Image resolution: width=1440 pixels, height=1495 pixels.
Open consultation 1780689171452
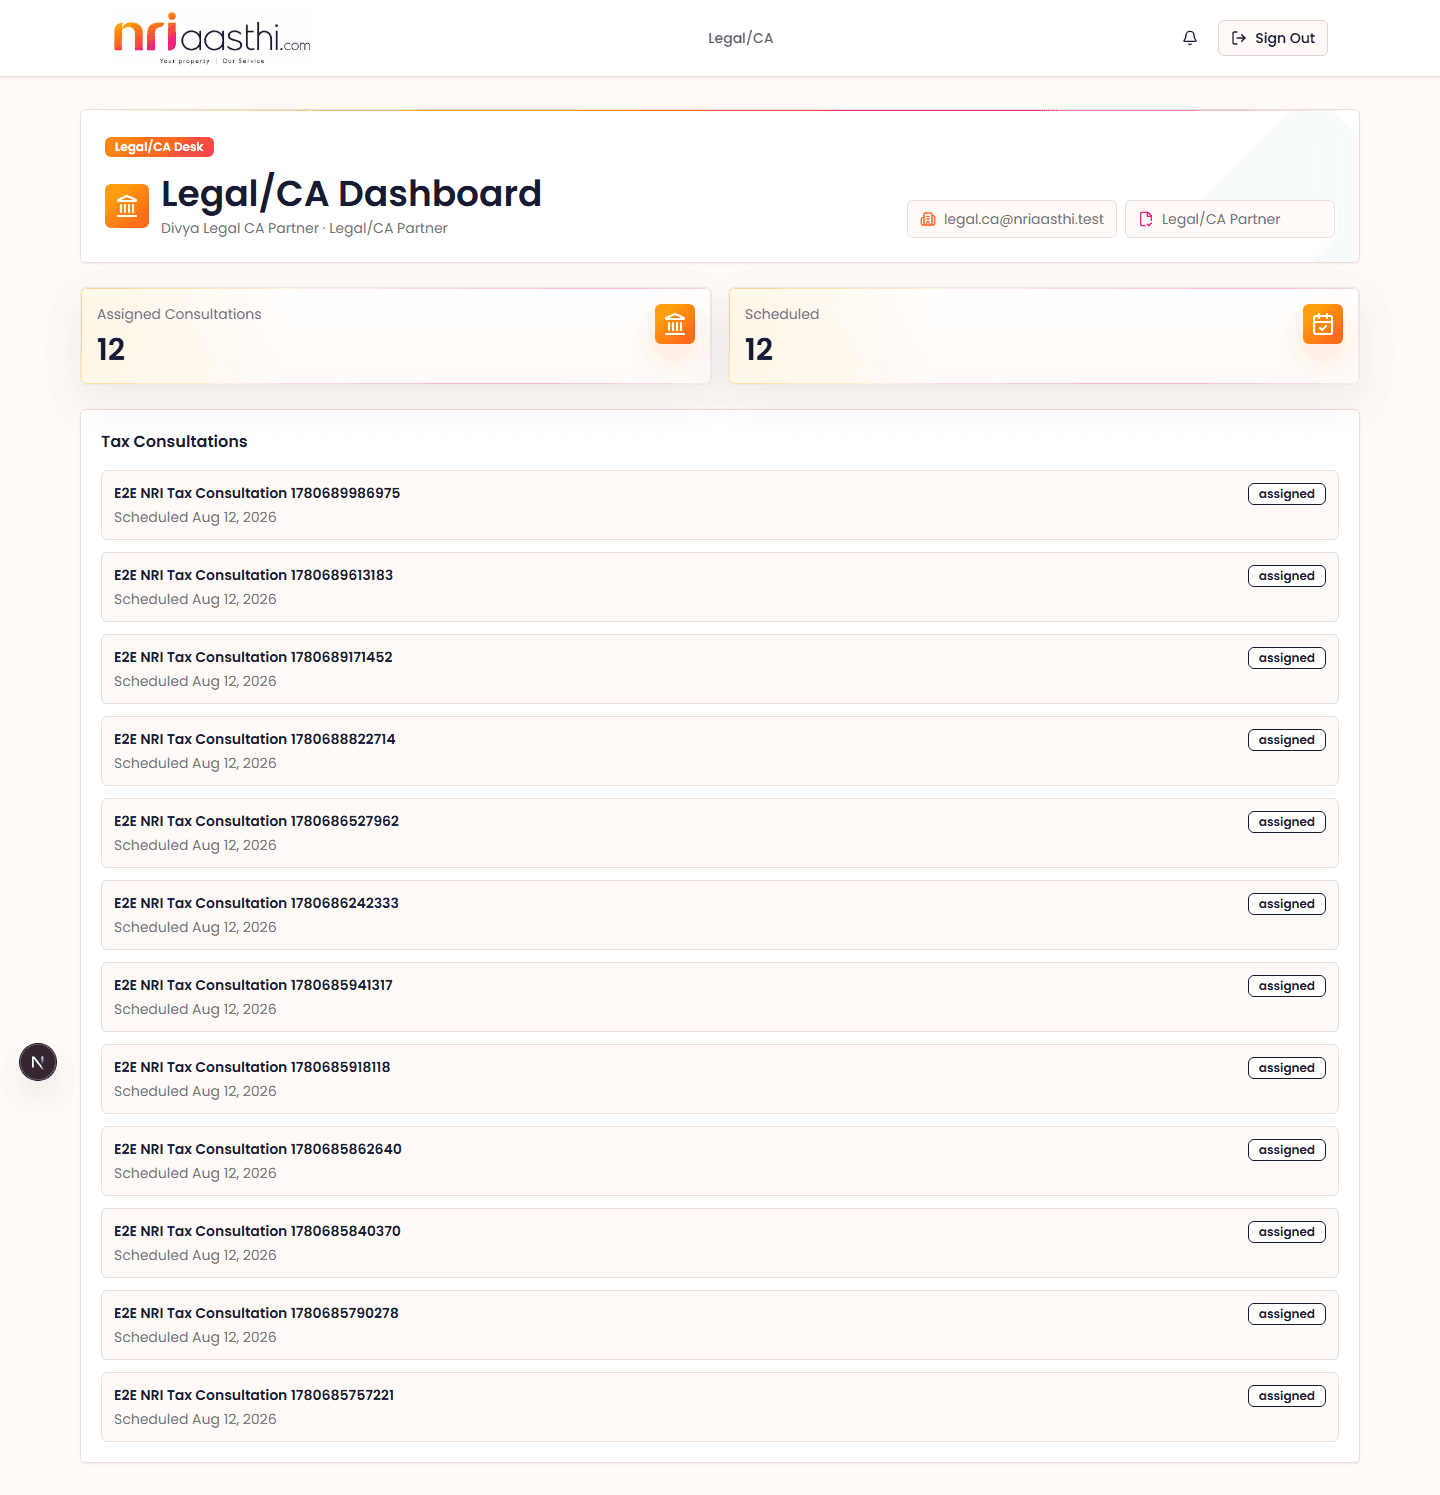tap(720, 669)
